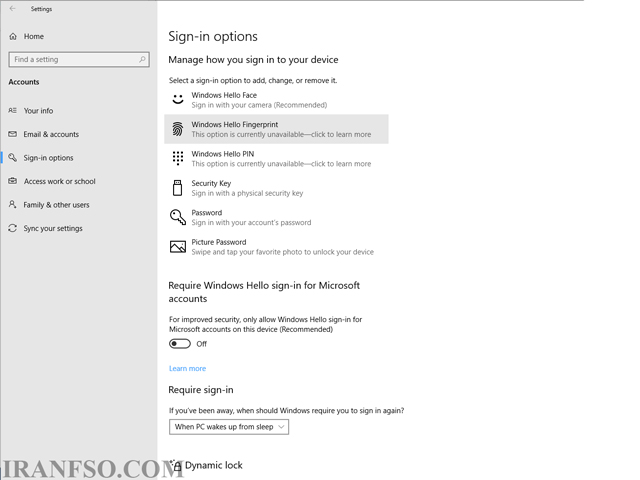Select the Password sign-in option

pyautogui.click(x=276, y=217)
